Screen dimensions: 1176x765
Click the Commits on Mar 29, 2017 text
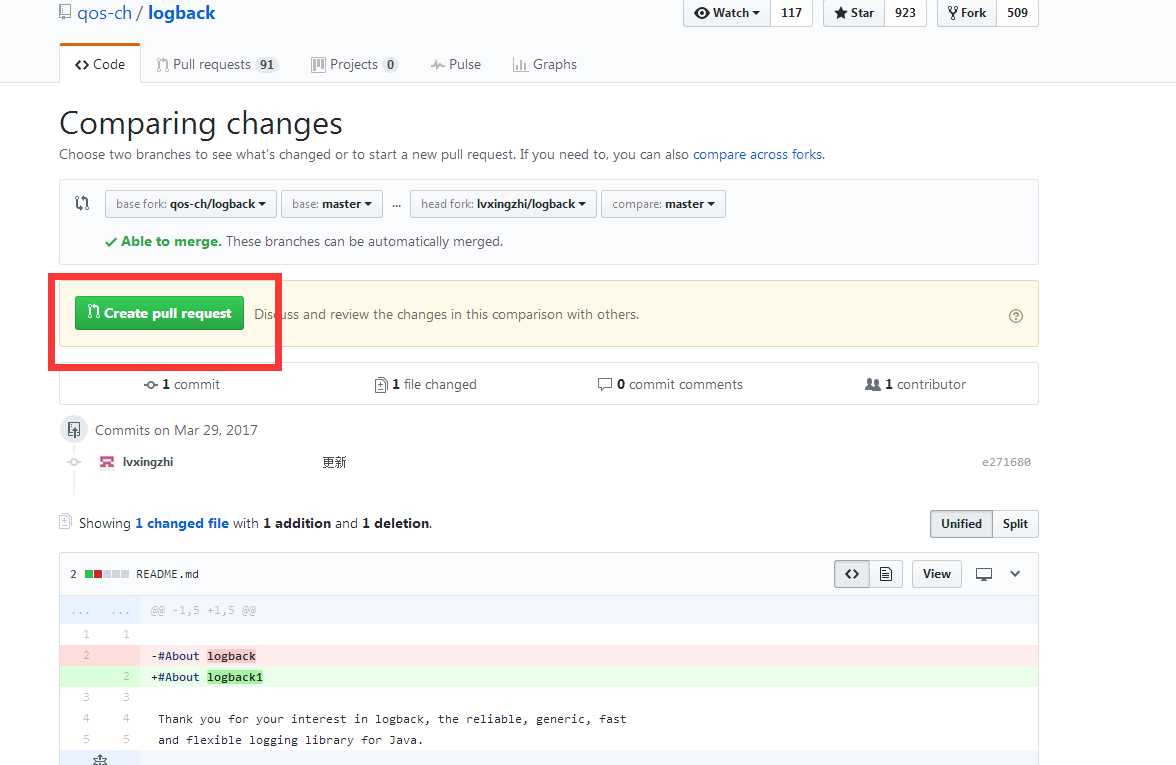click(176, 430)
